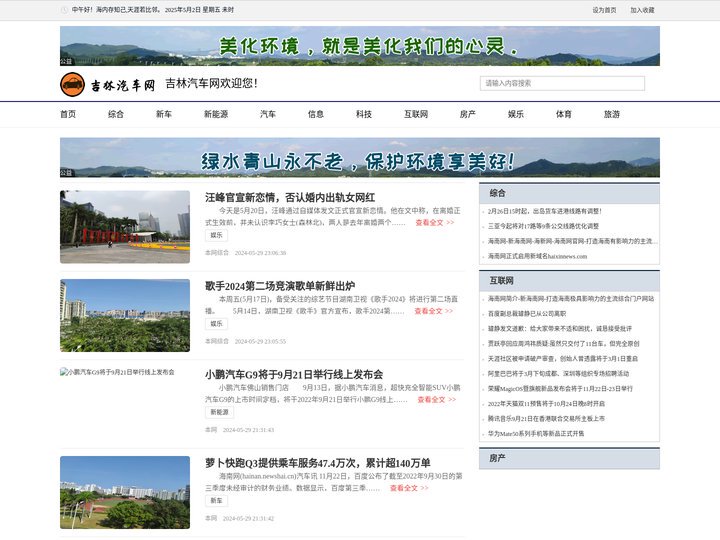
Task: Click broken image for 小鹏汽车G9 article
Action: click(x=117, y=372)
